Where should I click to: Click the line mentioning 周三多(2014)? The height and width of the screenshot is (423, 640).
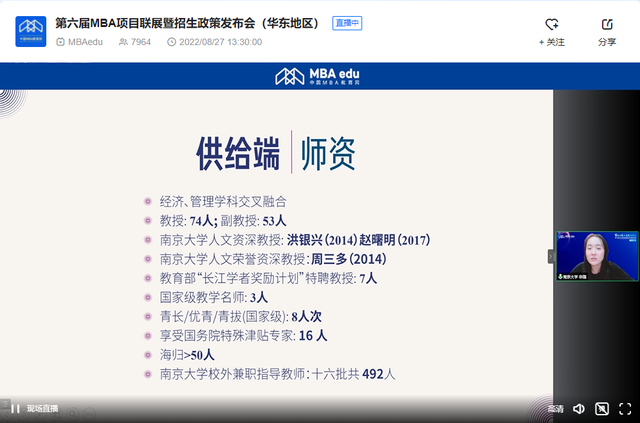[x=273, y=259]
